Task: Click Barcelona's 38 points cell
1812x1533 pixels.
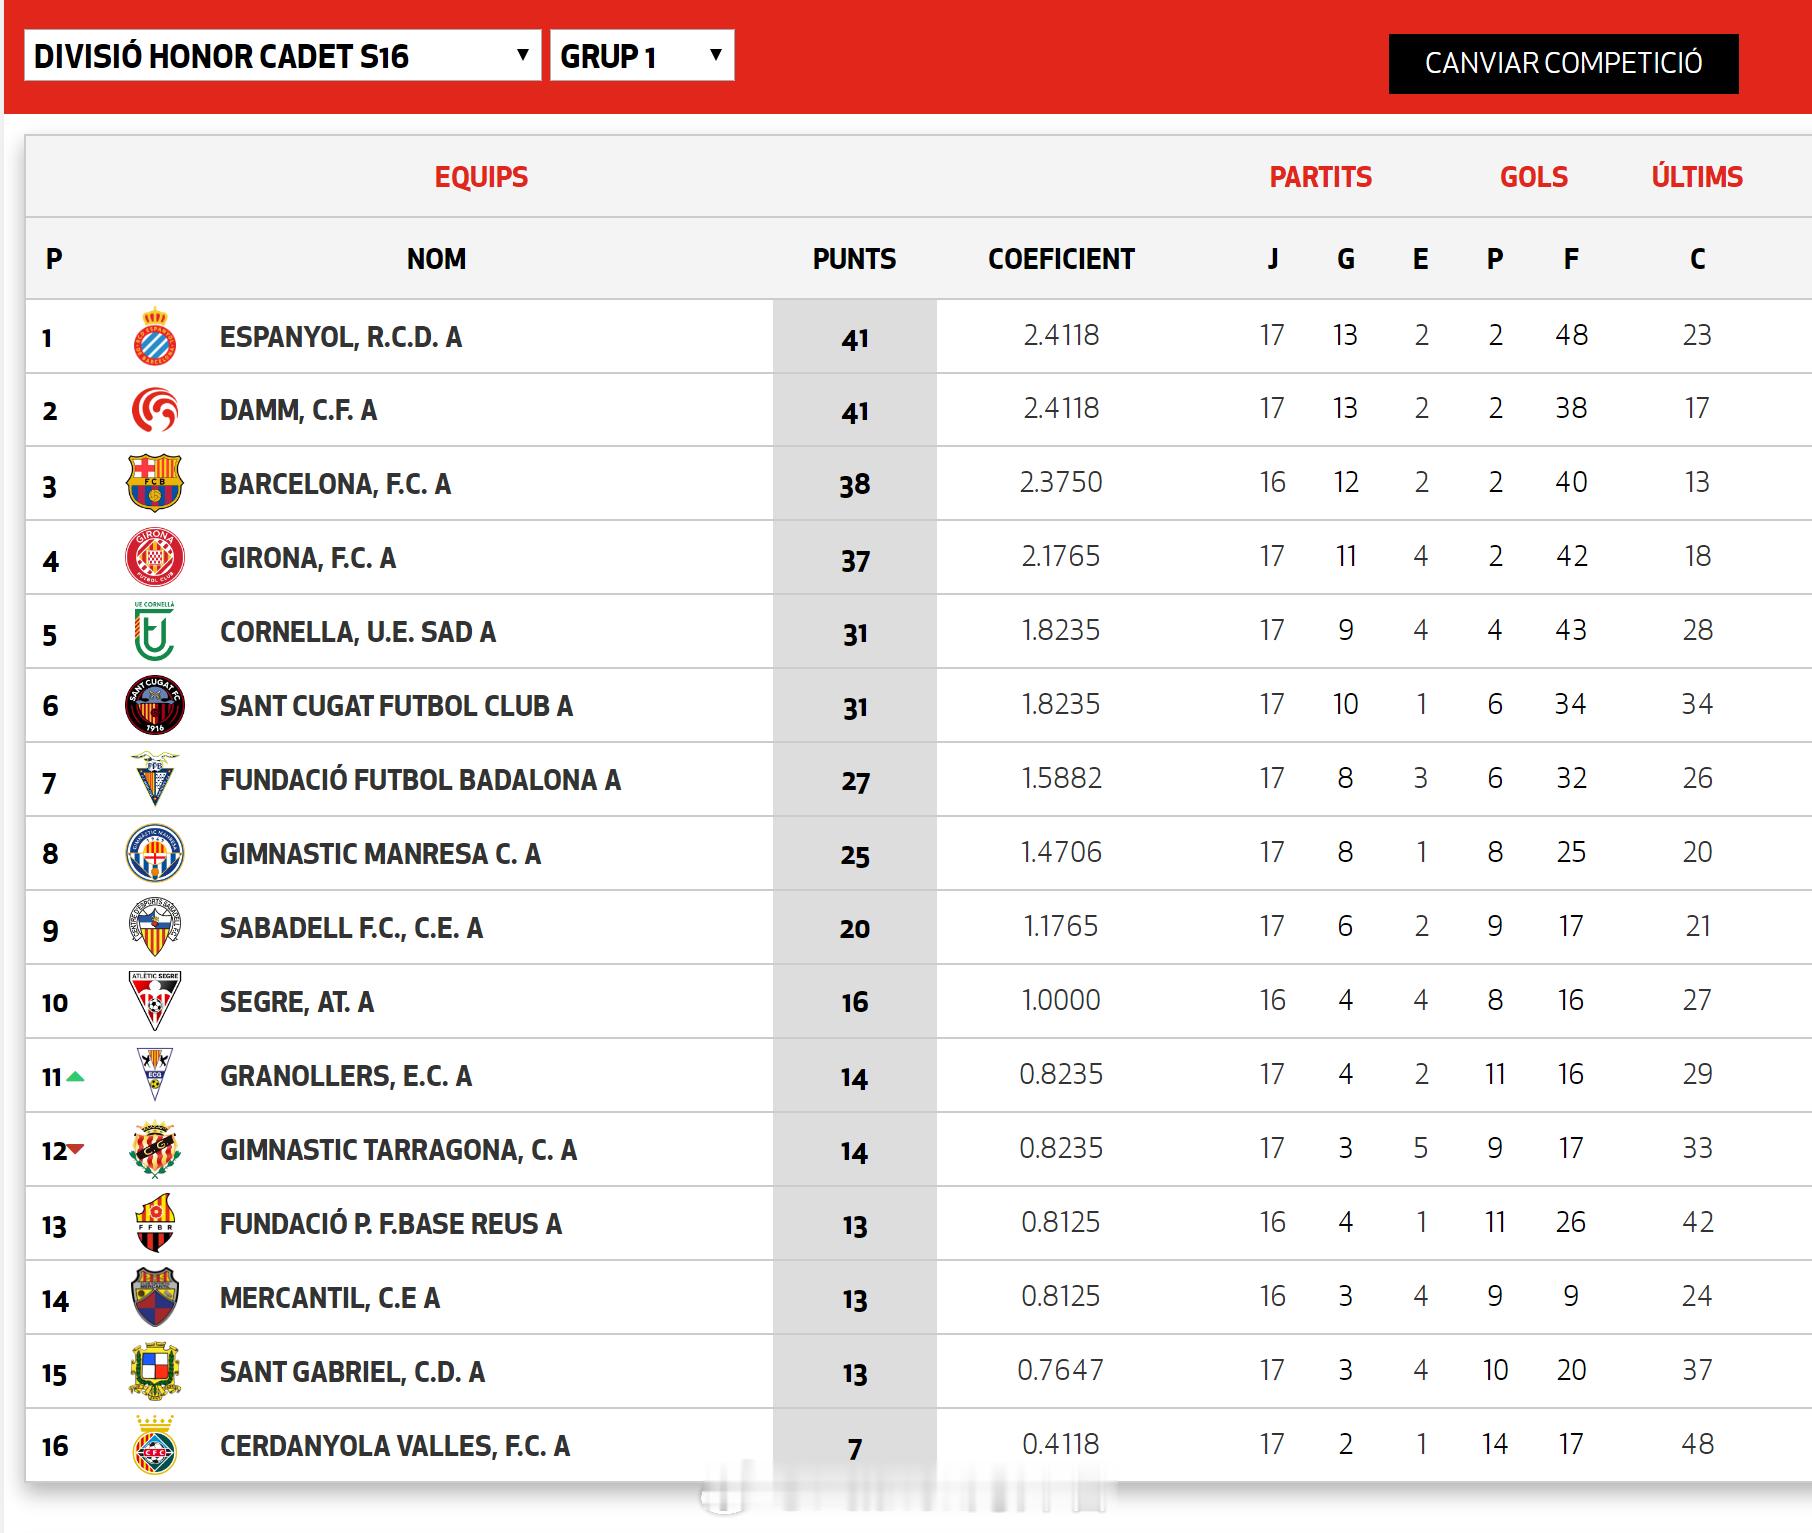Action: coord(855,485)
